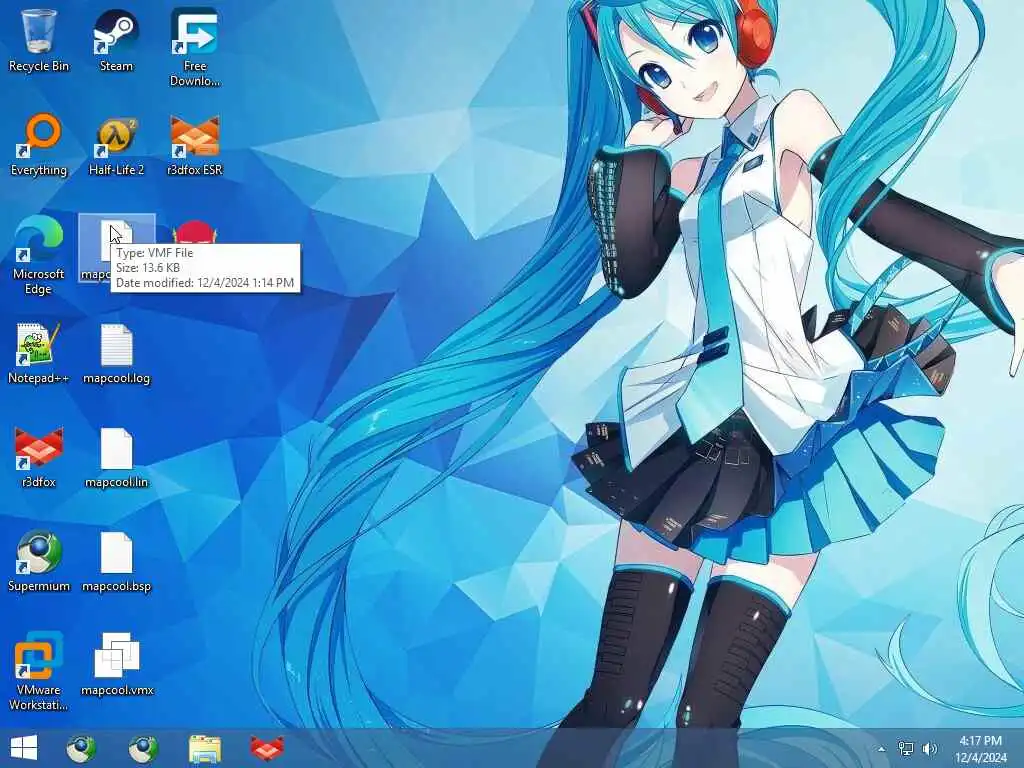Select the mapcool.lin file
Viewport: 1024px width, 768px height.
[x=116, y=457]
